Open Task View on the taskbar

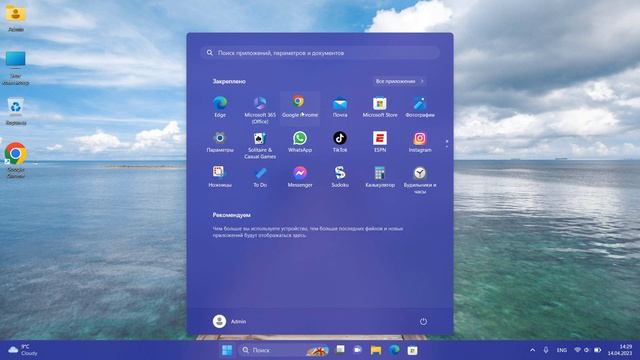[x=340, y=350]
